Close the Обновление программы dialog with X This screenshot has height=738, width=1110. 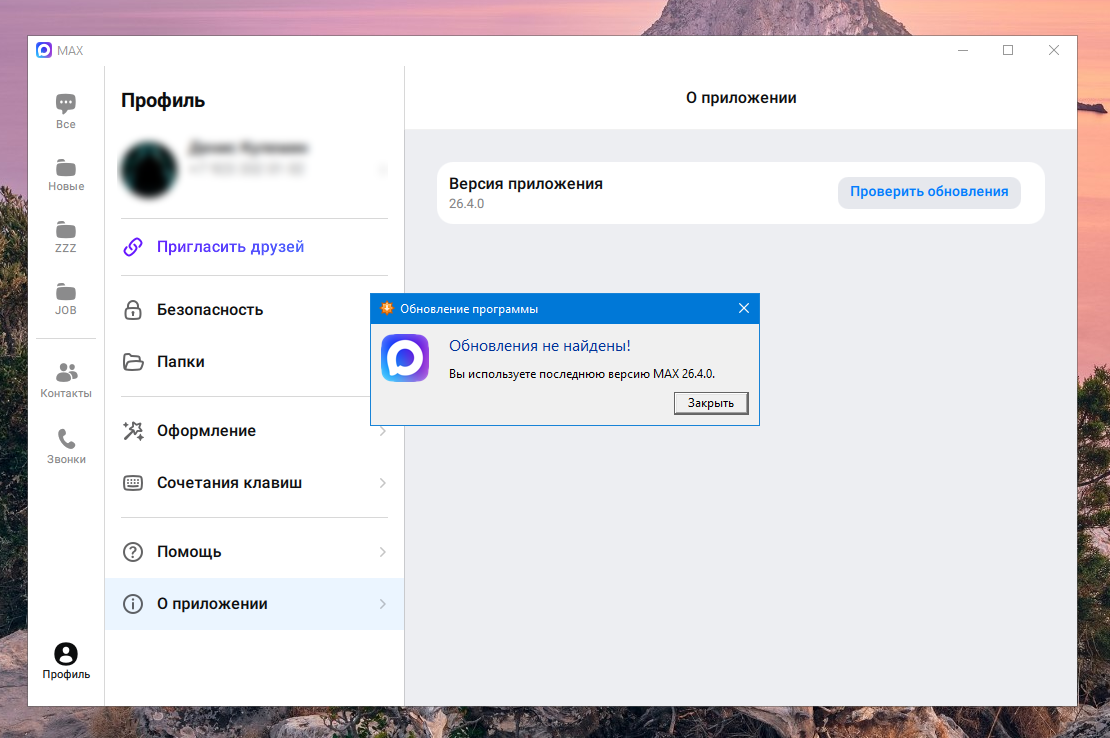(x=743, y=309)
